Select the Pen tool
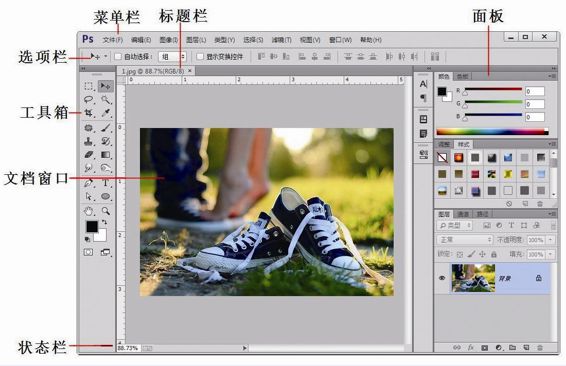Screen dimensions: 566x366 pos(89,183)
